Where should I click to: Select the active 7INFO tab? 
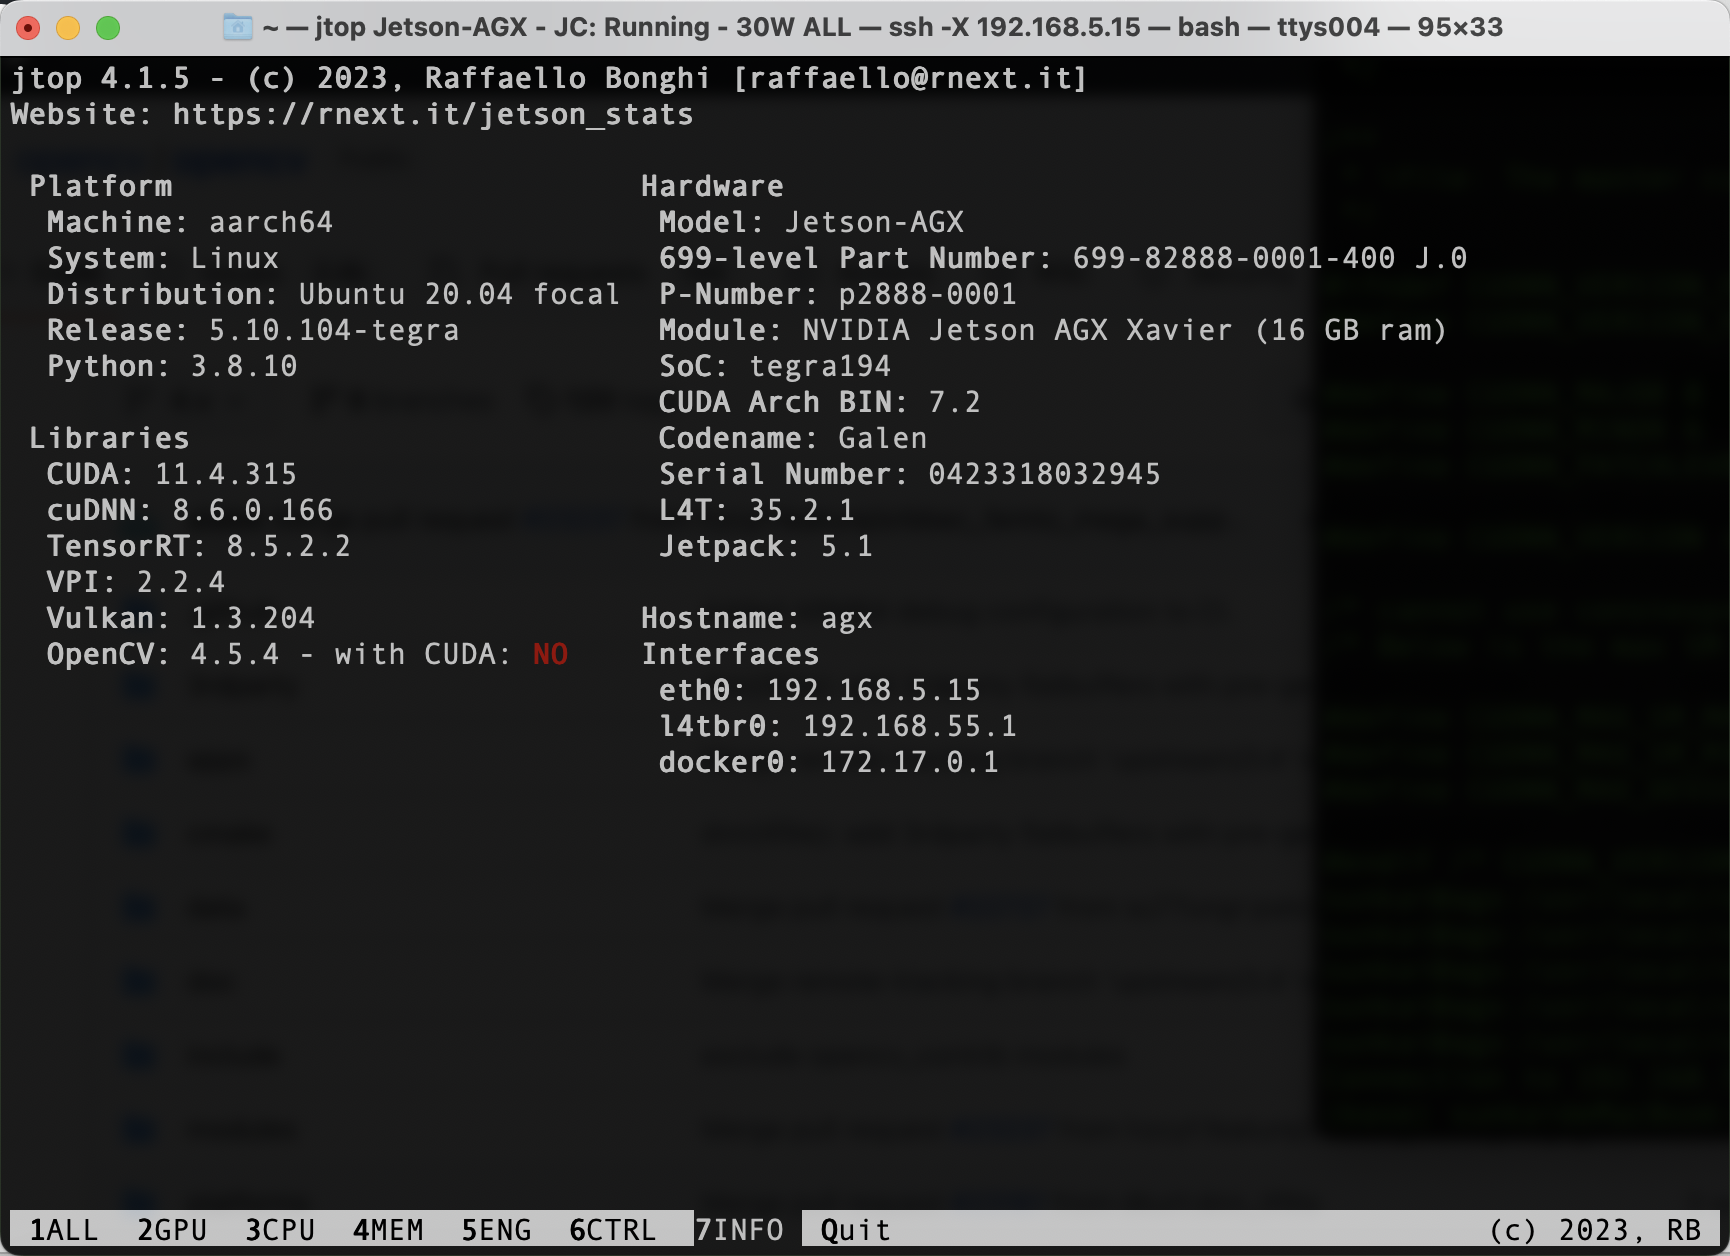(739, 1229)
